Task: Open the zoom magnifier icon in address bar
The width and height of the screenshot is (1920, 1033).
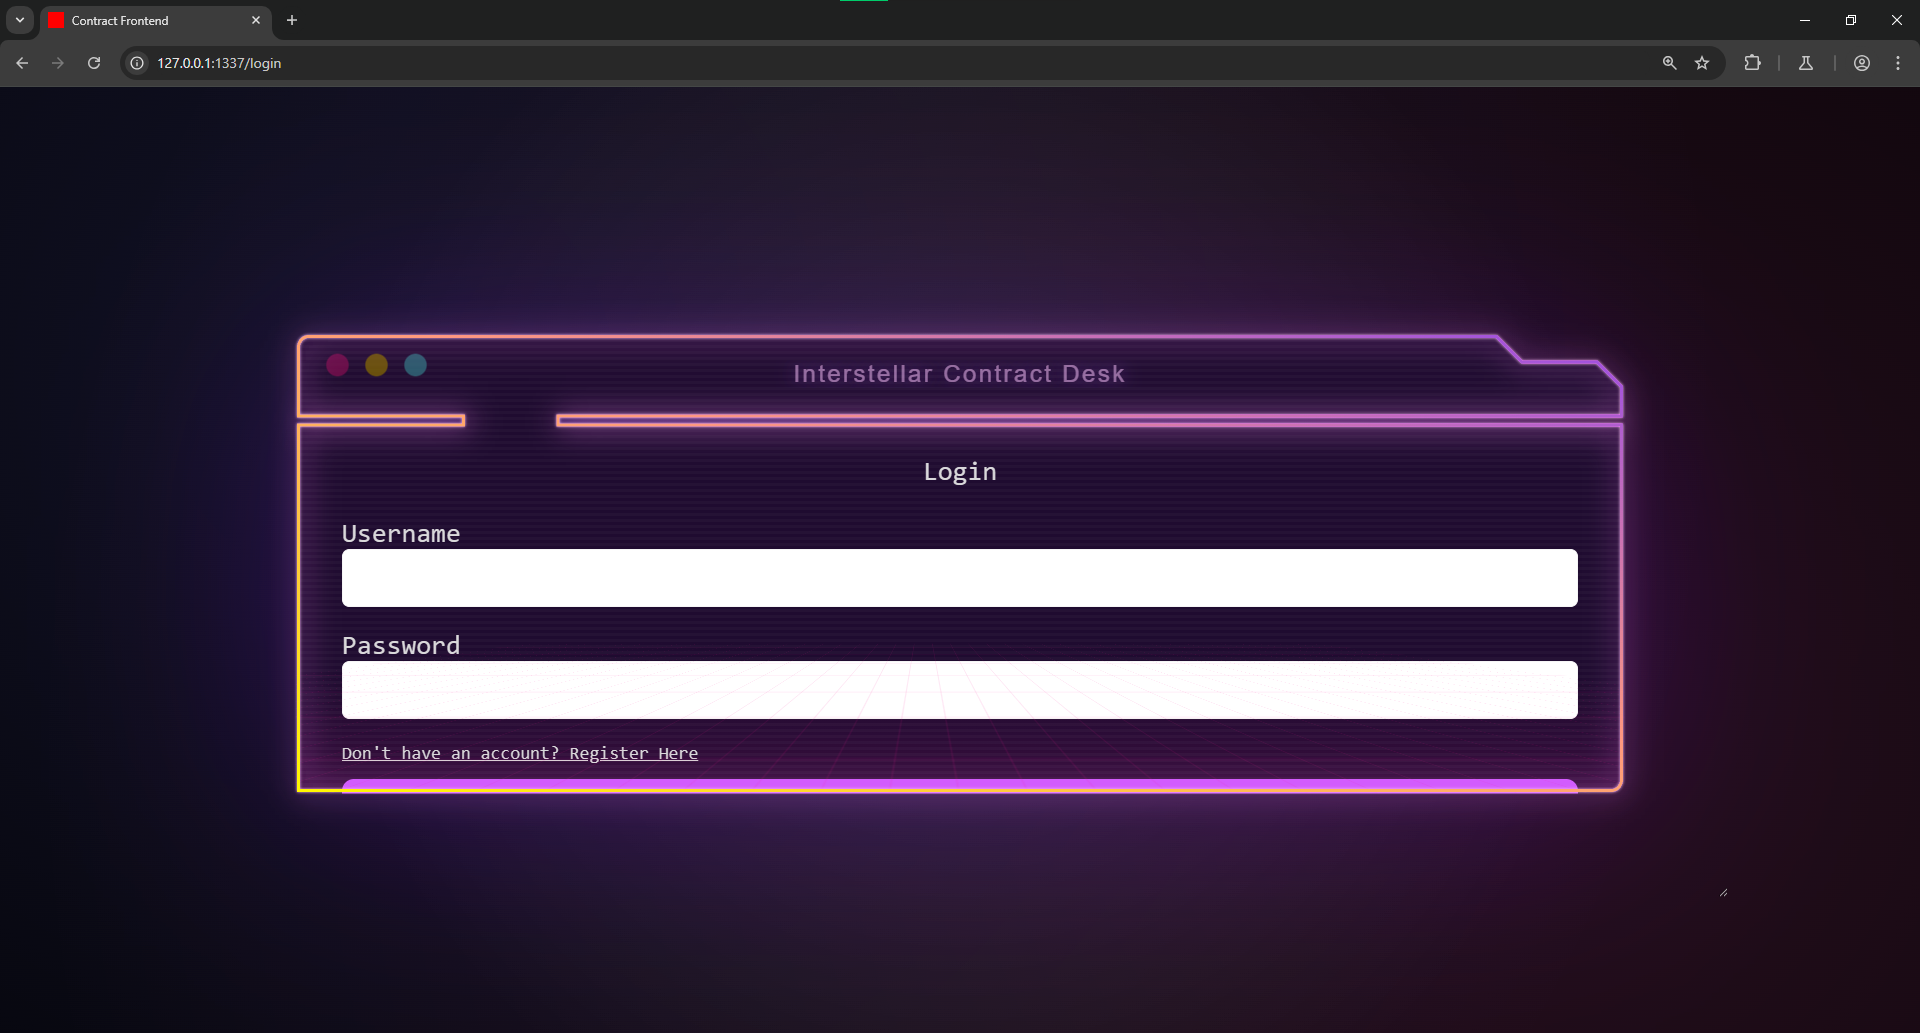Action: click(x=1669, y=63)
